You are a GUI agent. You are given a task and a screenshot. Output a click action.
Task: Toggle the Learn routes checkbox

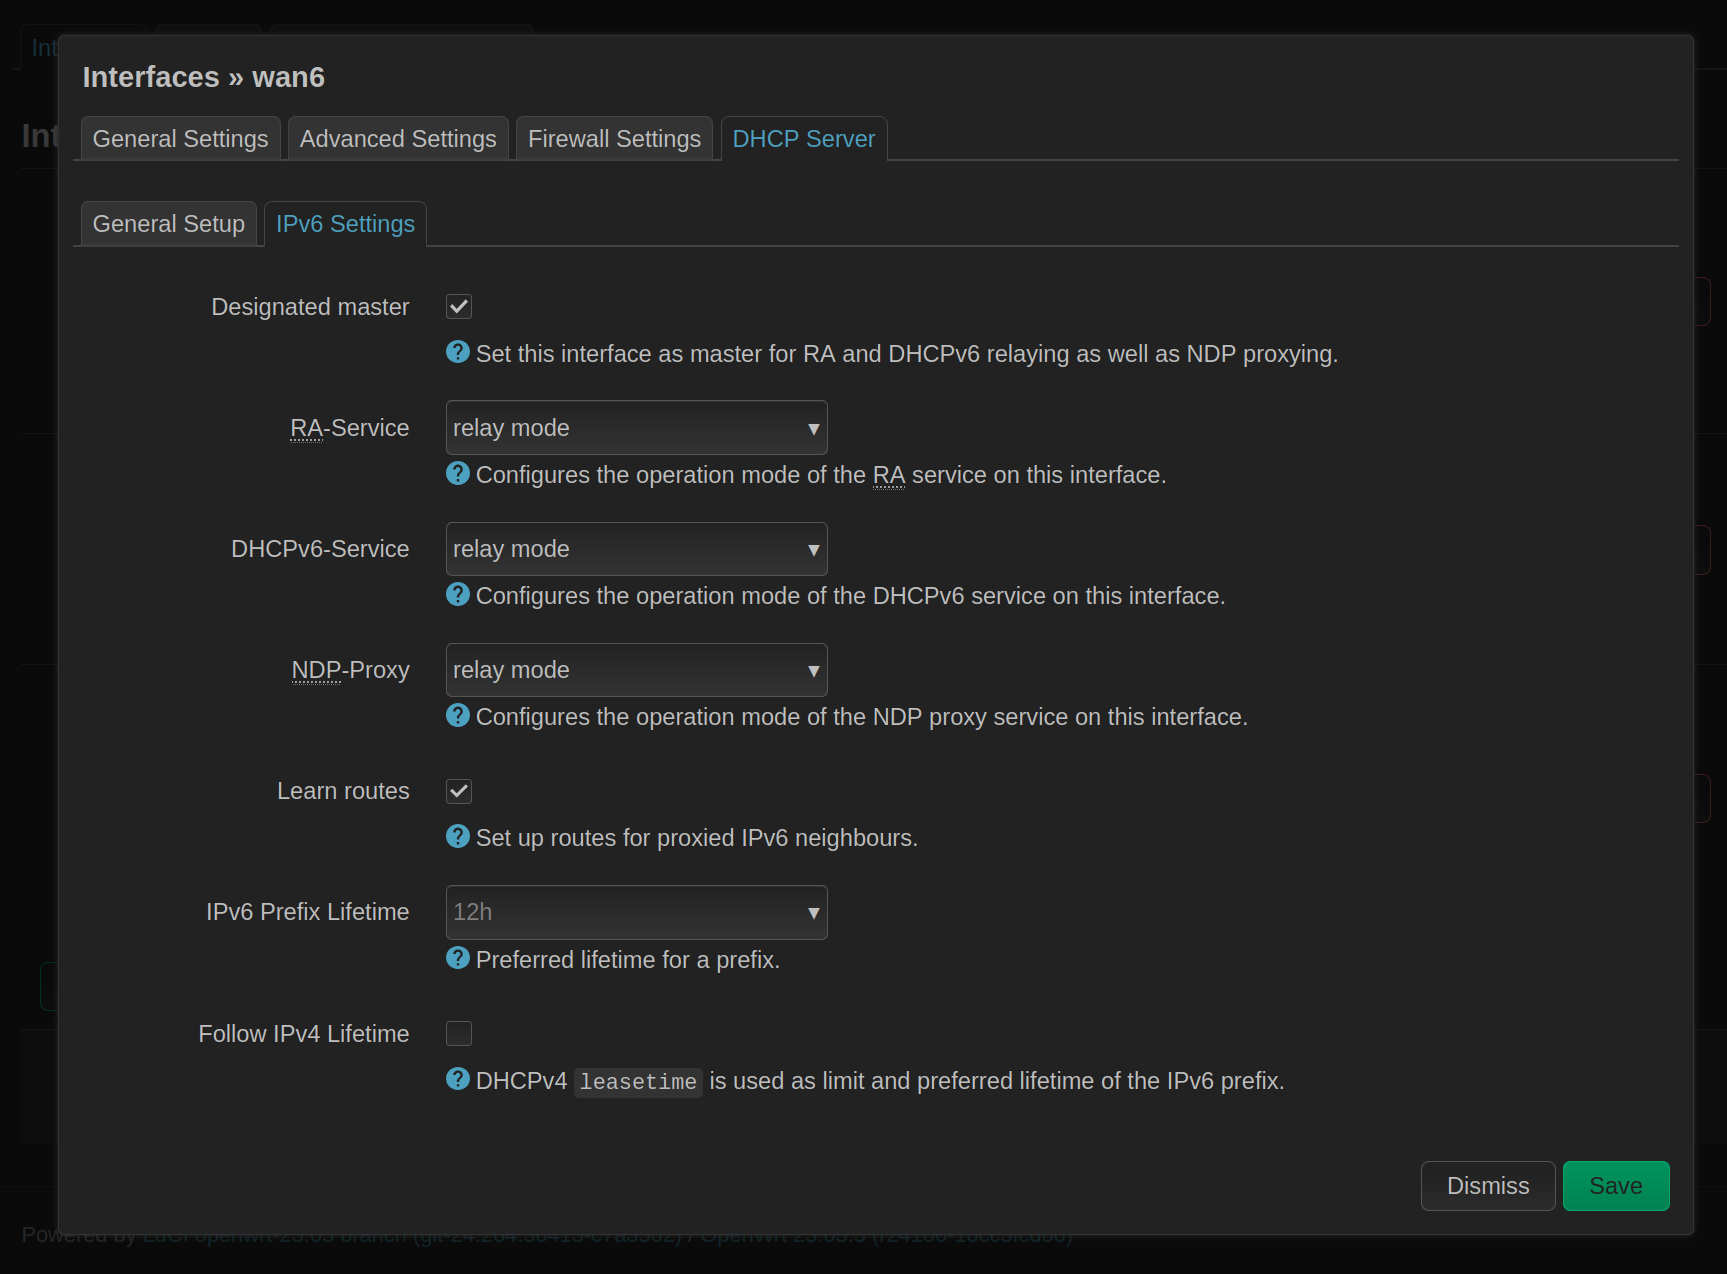pos(459,791)
